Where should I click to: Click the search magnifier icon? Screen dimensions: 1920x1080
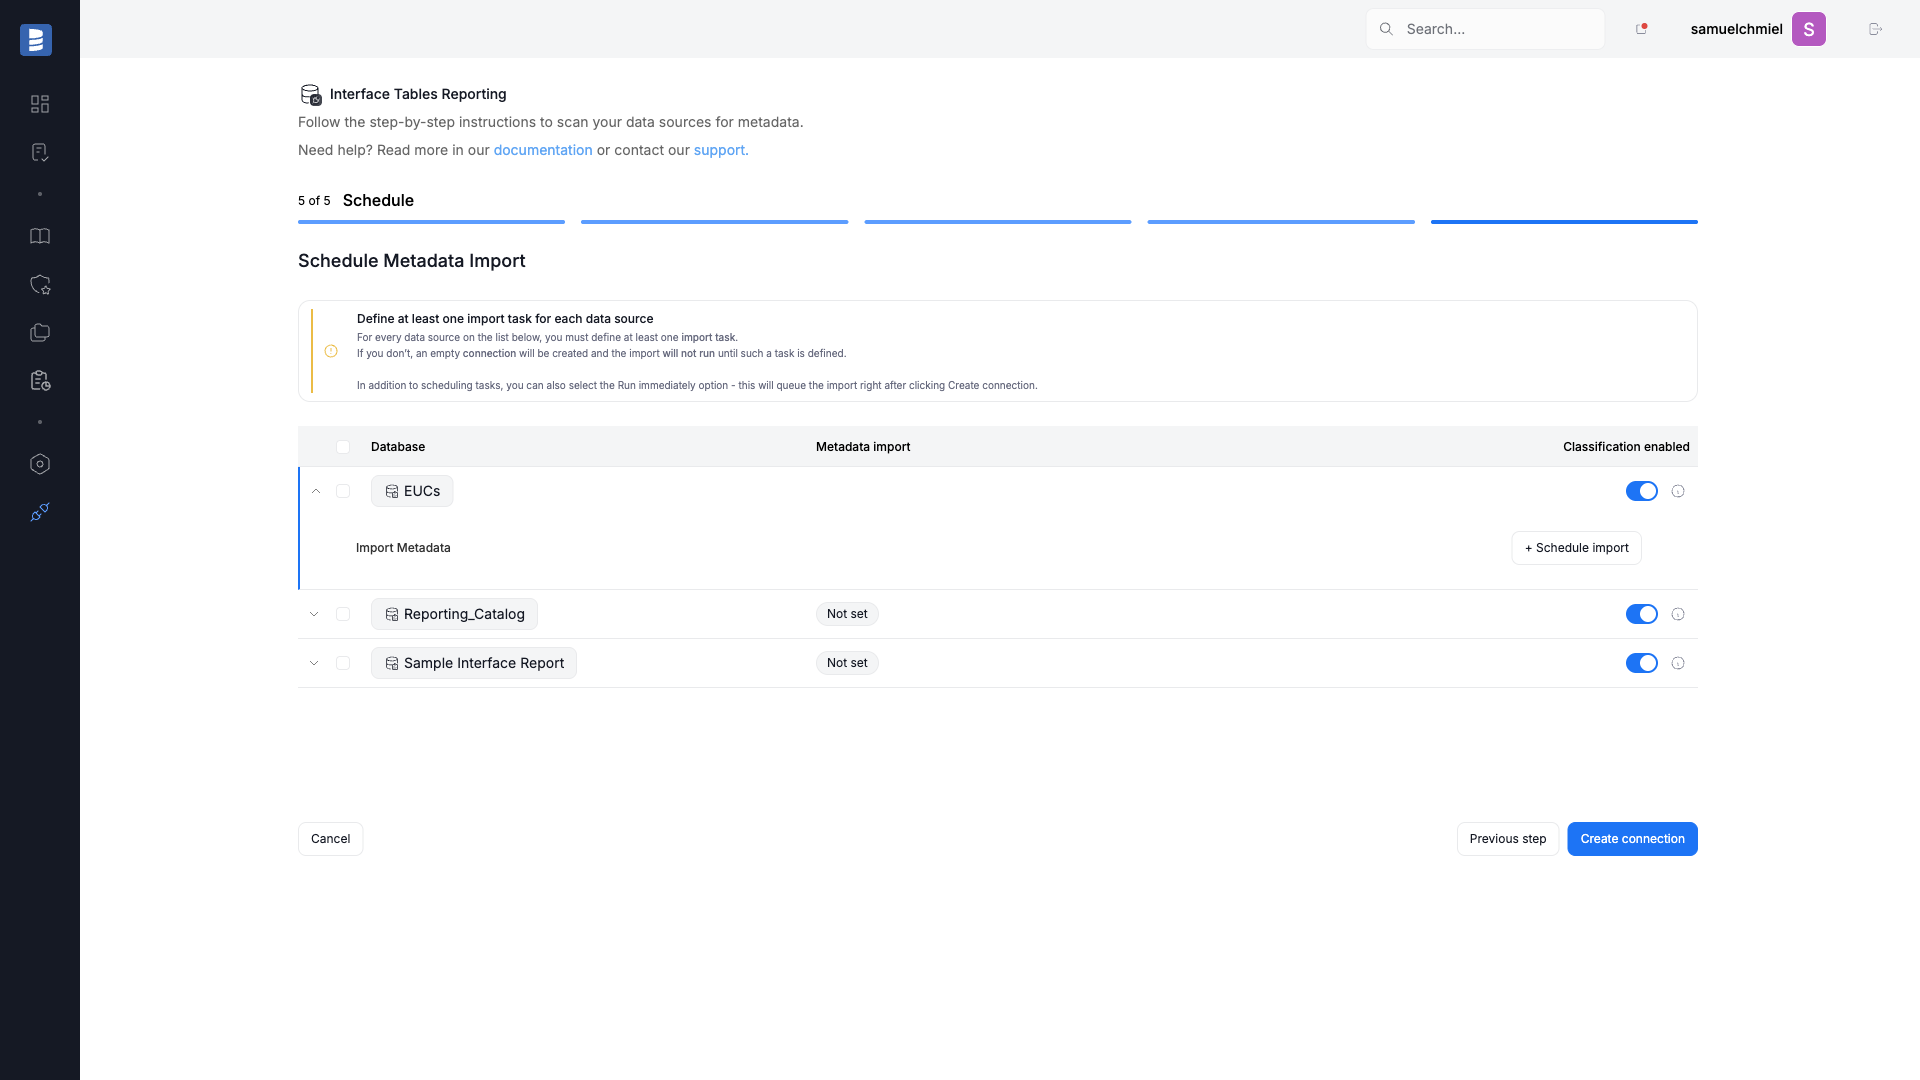[x=1386, y=29]
